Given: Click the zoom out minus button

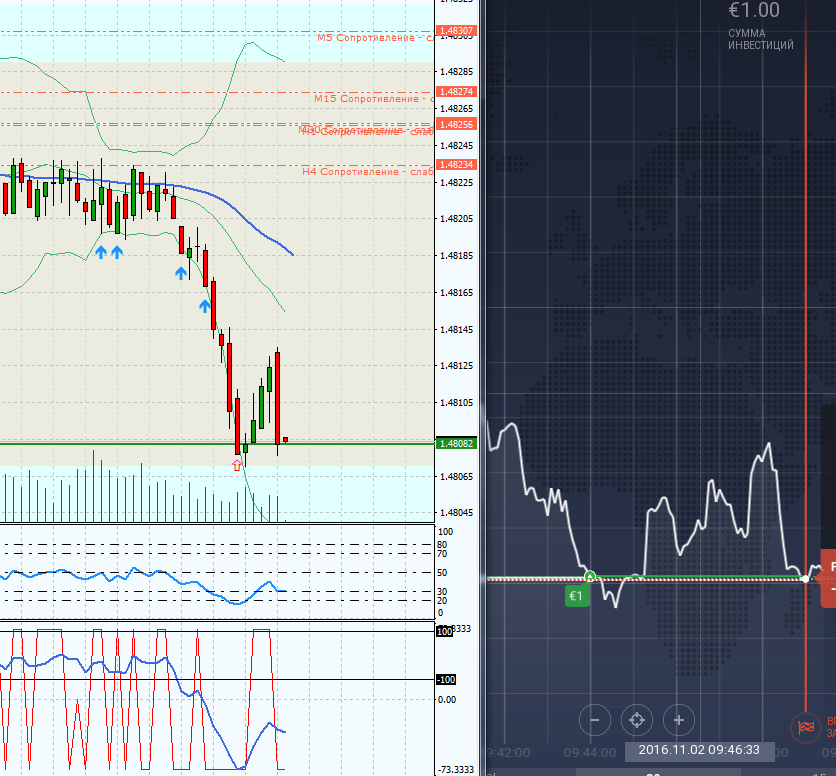Looking at the screenshot, I should pos(595,719).
